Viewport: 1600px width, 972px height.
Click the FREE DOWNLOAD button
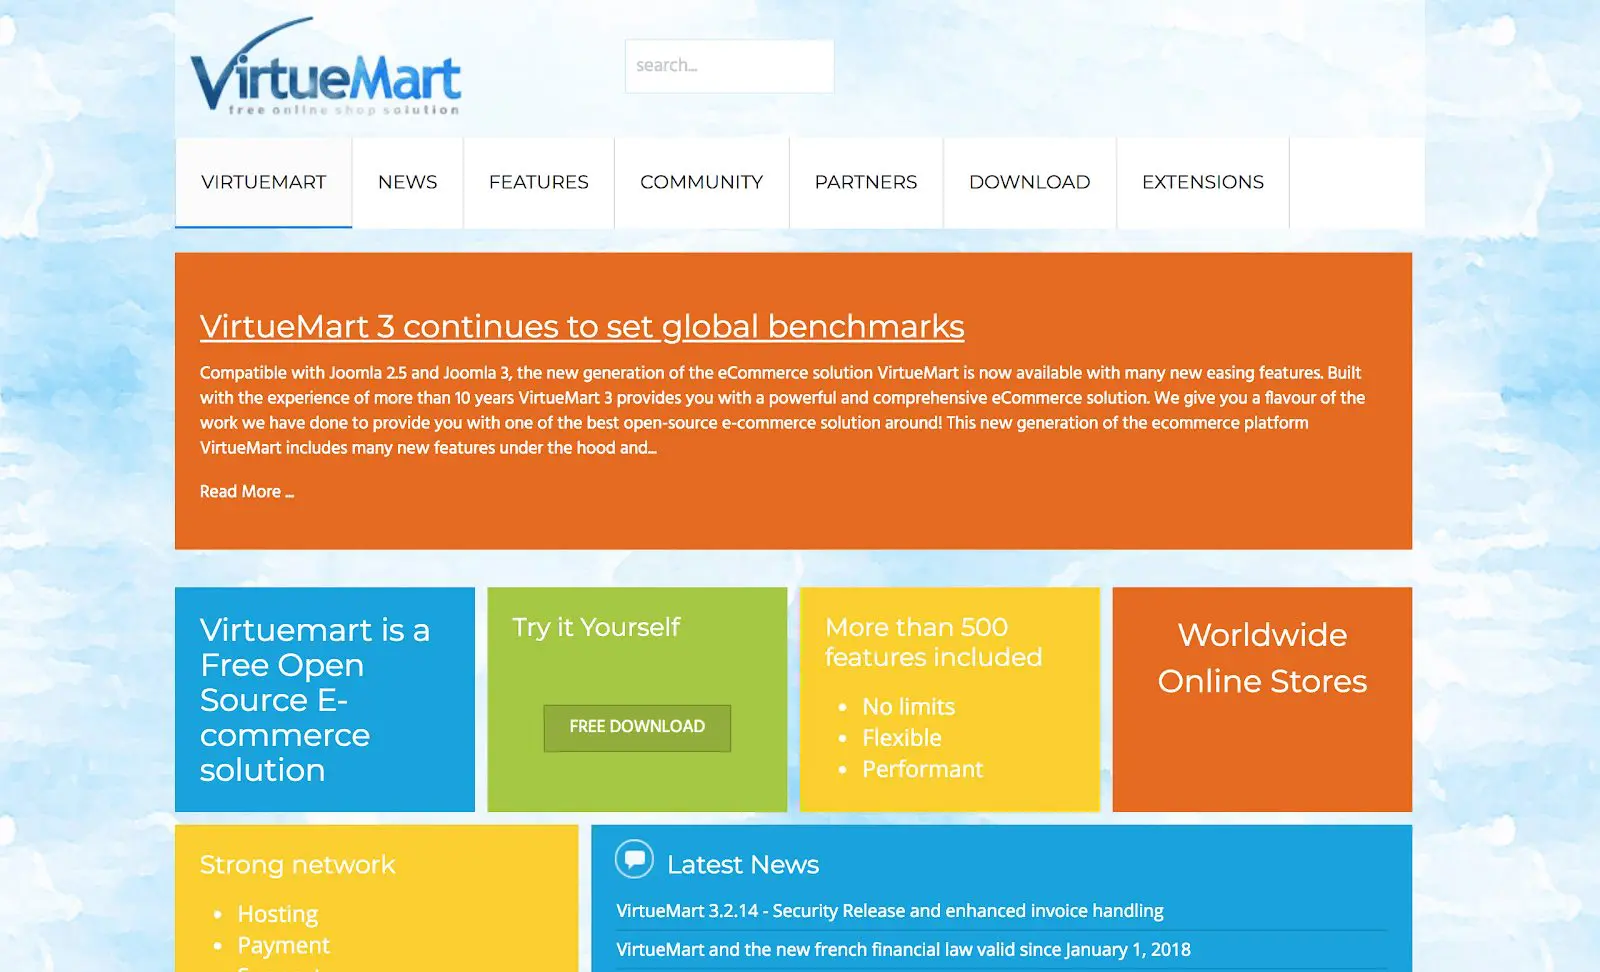[637, 727]
